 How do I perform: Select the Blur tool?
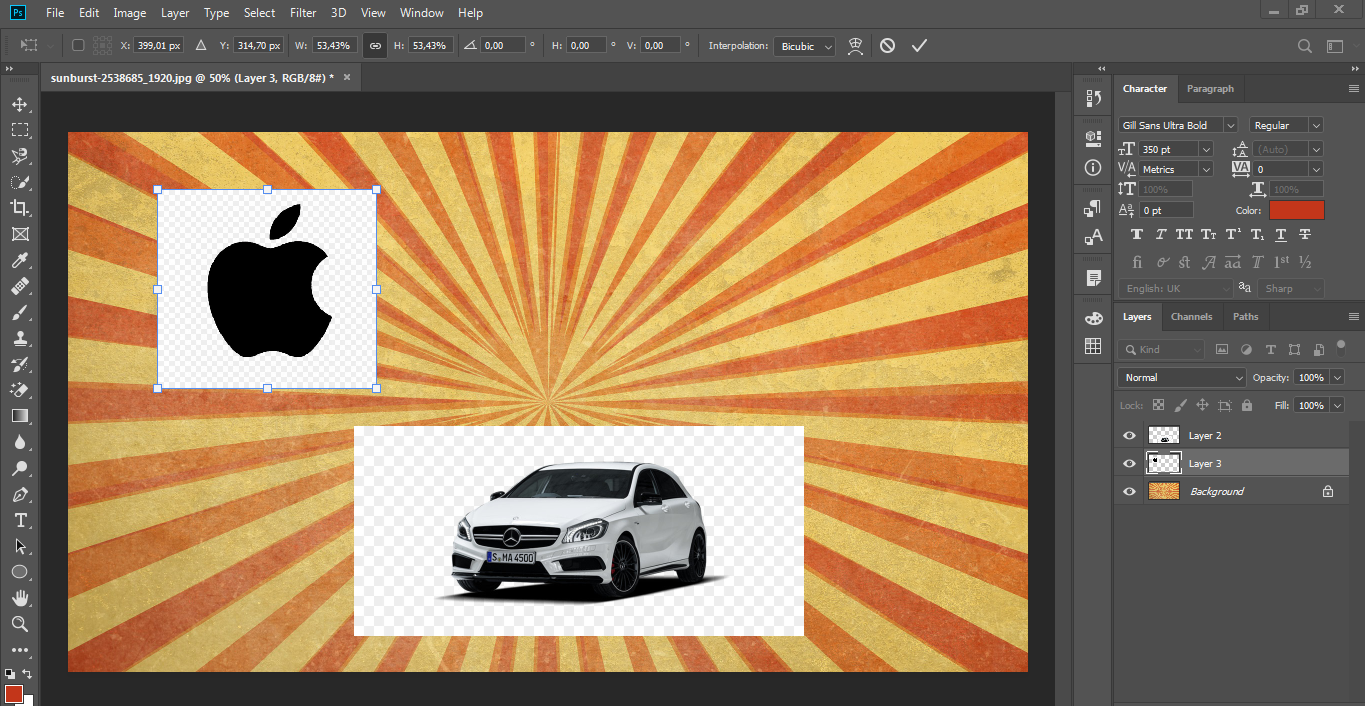(x=19, y=442)
